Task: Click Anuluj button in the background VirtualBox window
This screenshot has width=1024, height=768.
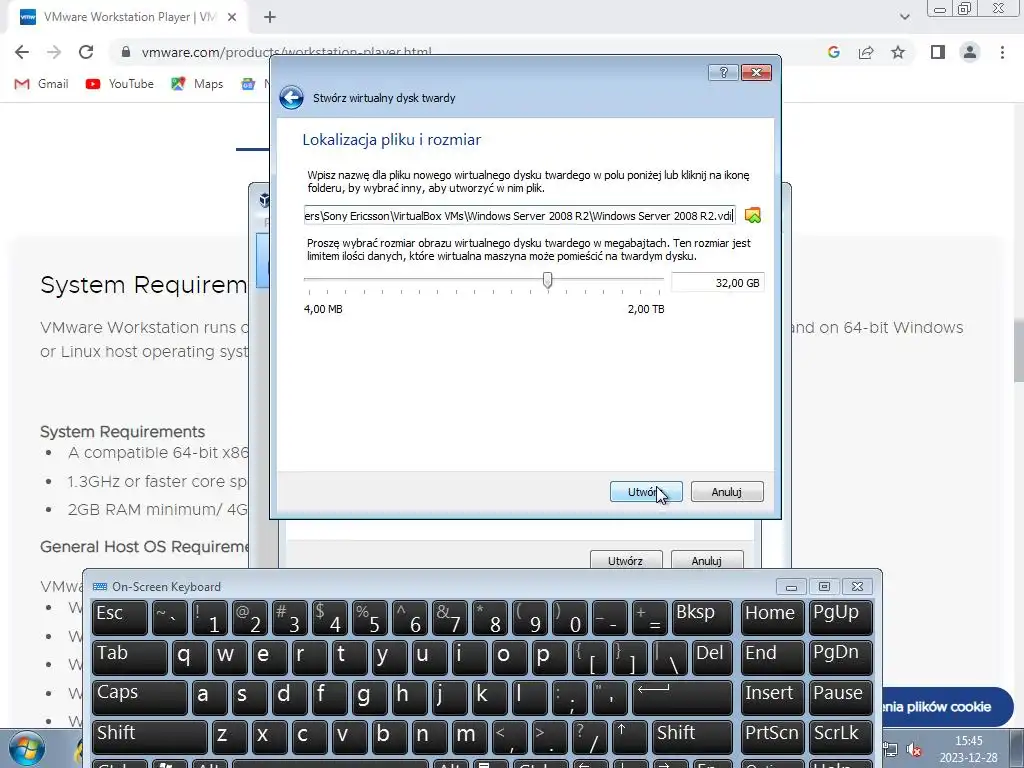Action: [x=707, y=560]
